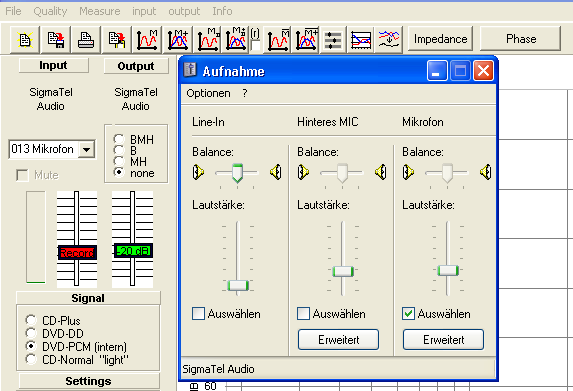Select DVD-DD signal option
Viewport: 573px width, 391px height.
[31, 333]
